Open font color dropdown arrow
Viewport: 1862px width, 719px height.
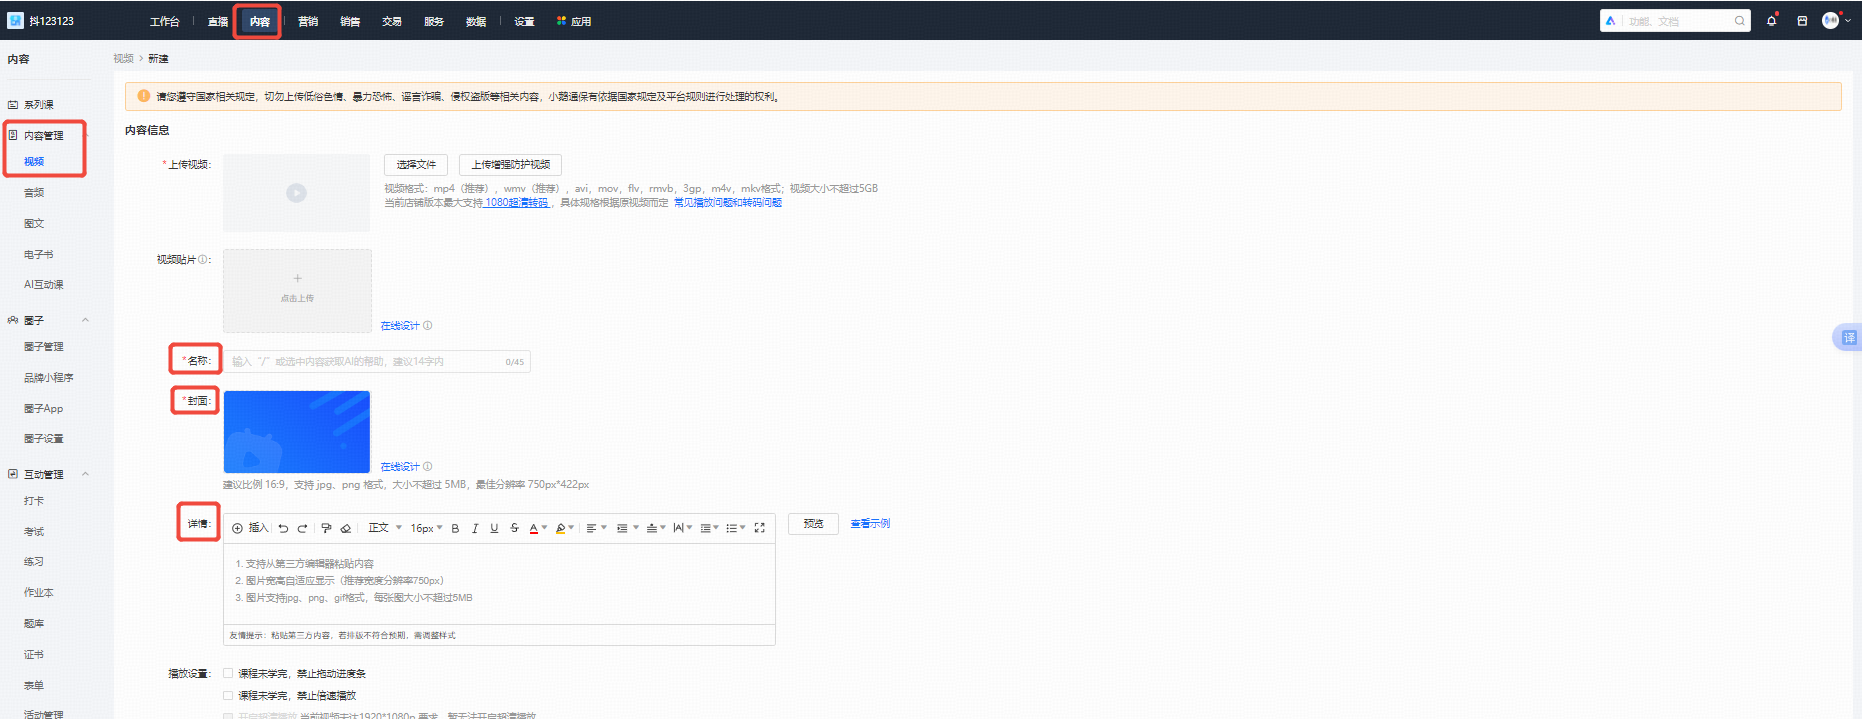click(544, 528)
